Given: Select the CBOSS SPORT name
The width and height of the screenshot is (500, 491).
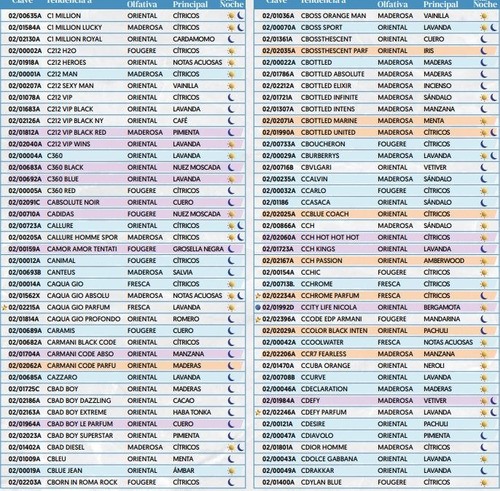Looking at the screenshot, I should tap(321, 27).
